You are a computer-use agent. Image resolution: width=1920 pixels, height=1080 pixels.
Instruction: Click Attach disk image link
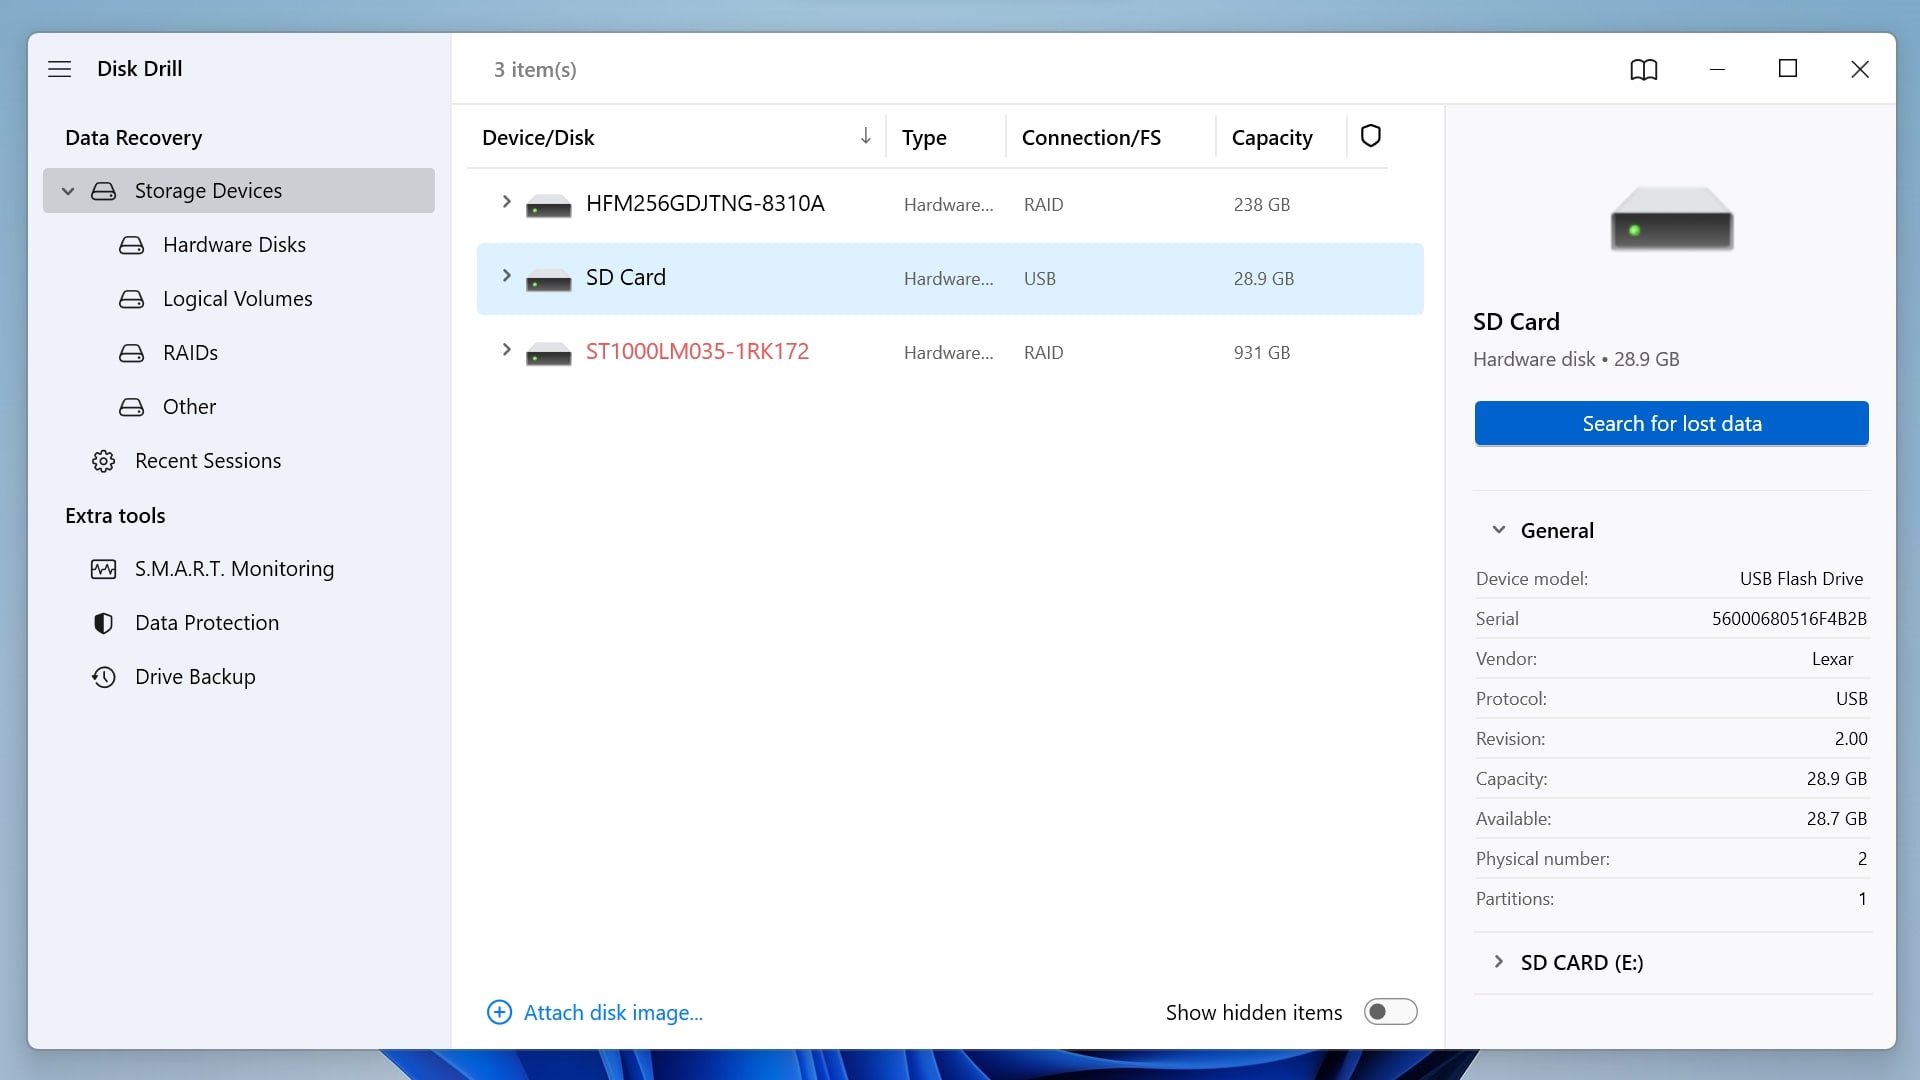point(613,1012)
